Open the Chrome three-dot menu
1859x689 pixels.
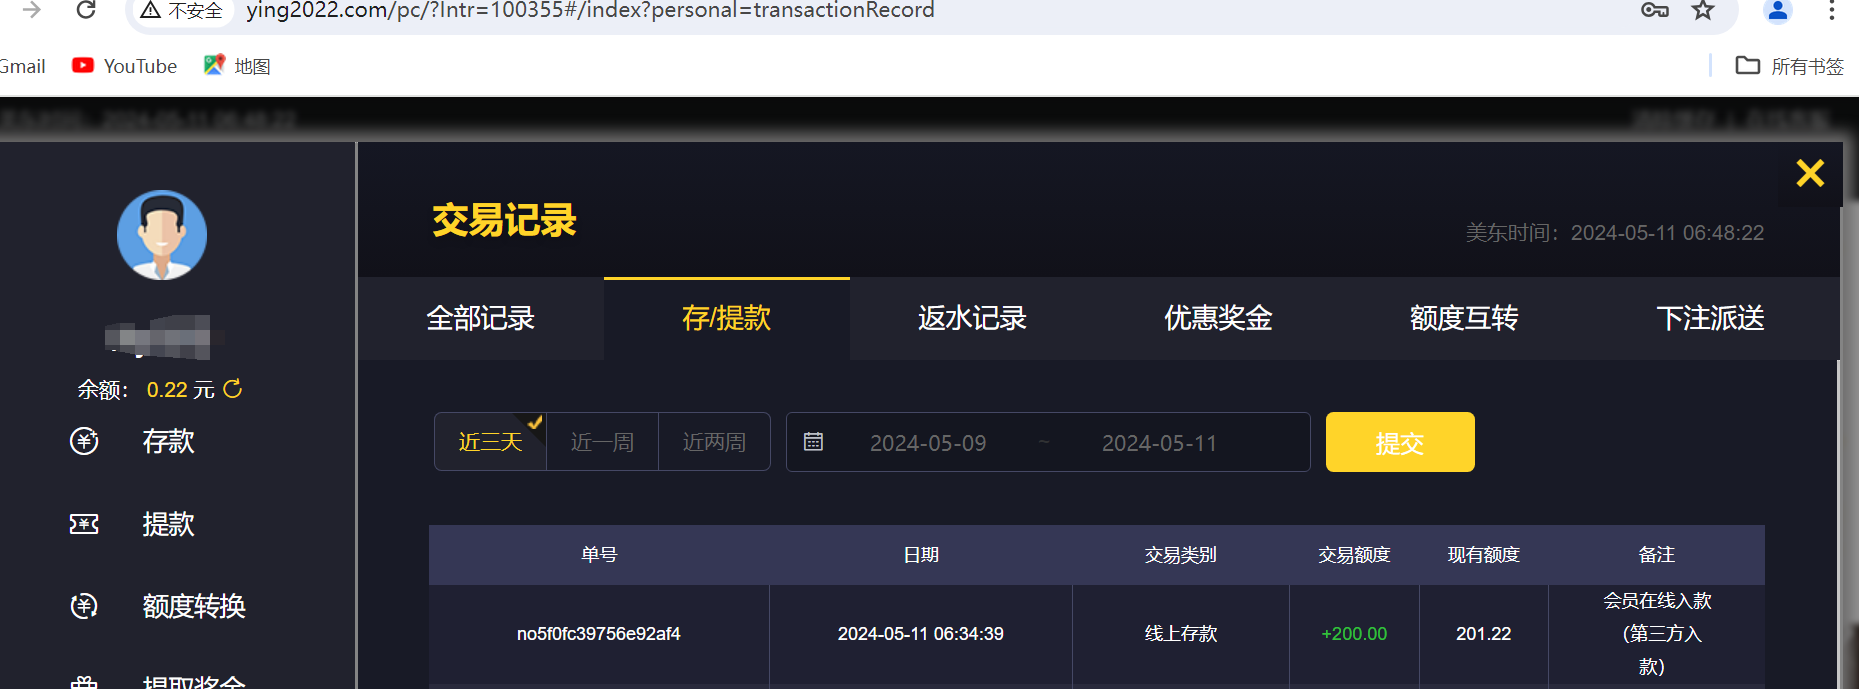pyautogui.click(x=1832, y=10)
